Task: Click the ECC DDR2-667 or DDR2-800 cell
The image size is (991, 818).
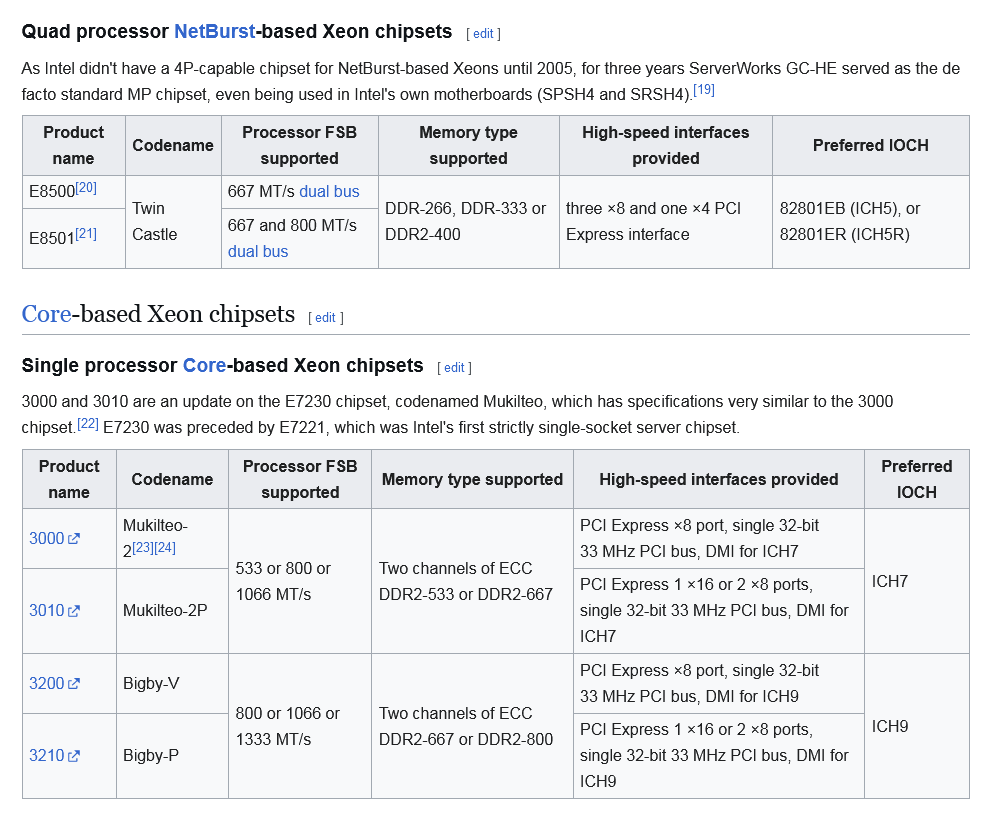Action: tap(472, 726)
